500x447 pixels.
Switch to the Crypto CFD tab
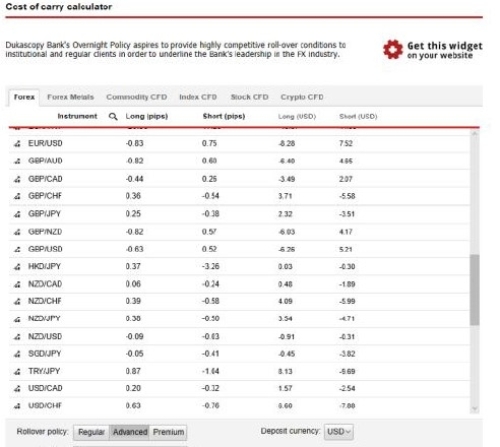[x=302, y=97]
